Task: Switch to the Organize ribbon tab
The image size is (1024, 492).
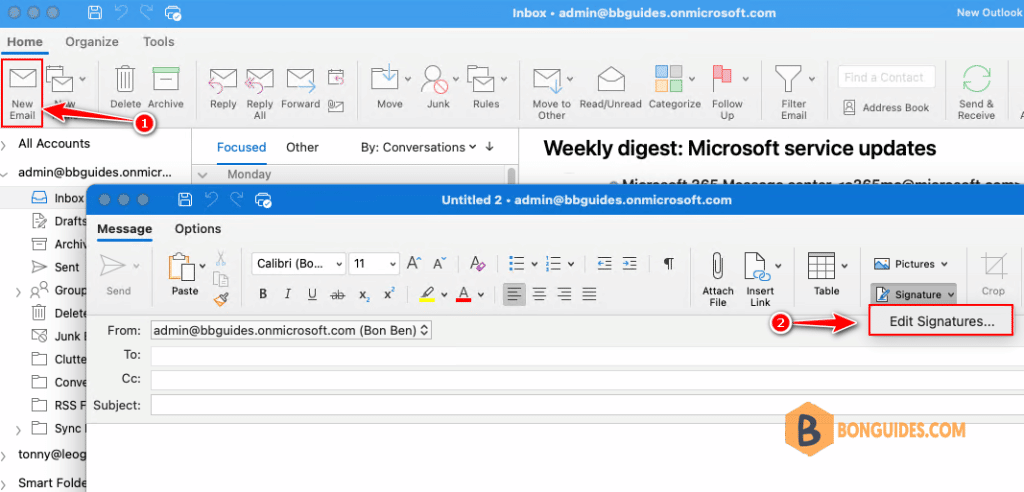Action: tap(92, 42)
